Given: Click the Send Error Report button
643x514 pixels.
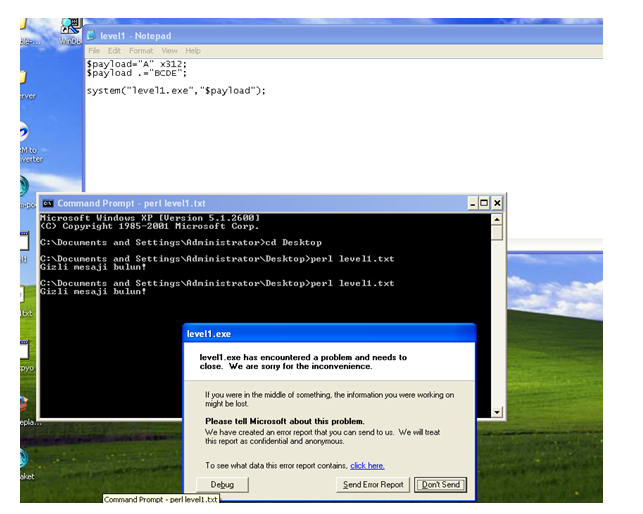Looking at the screenshot, I should 373,484.
